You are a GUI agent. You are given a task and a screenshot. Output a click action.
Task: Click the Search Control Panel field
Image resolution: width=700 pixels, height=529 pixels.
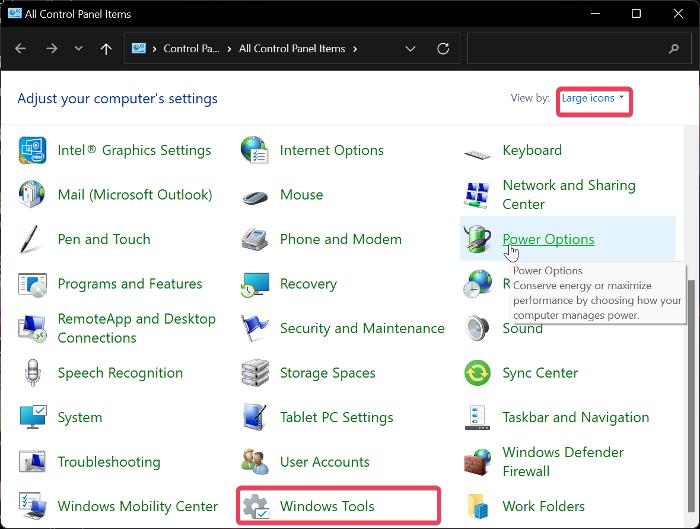tap(579, 49)
